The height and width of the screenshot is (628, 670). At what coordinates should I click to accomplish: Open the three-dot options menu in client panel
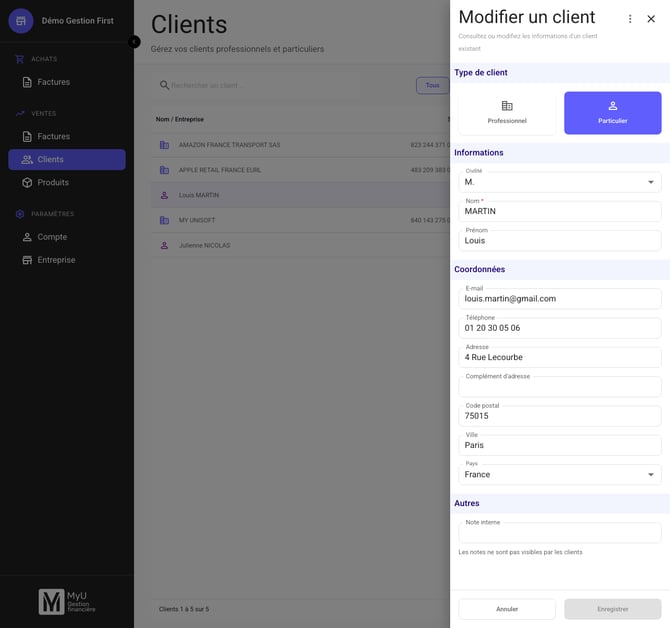[630, 19]
